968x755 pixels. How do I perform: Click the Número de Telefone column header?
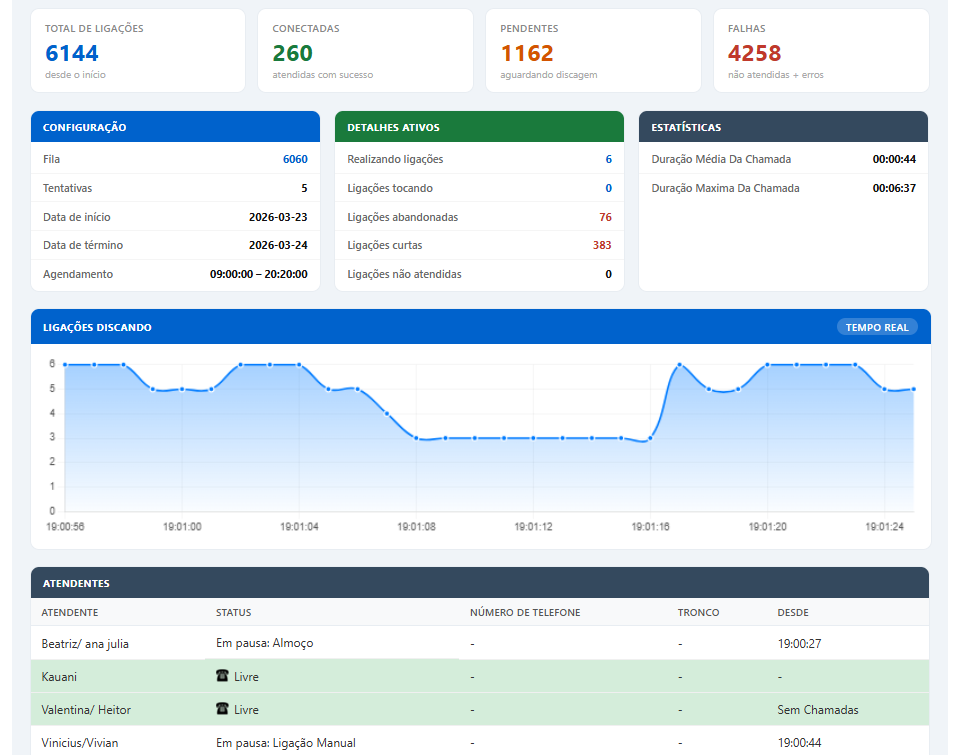[524, 612]
